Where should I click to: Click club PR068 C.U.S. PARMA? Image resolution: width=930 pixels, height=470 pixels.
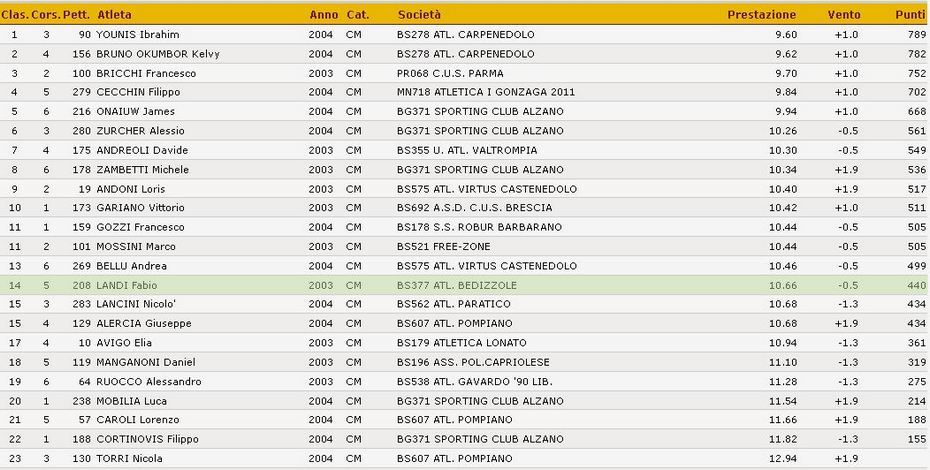[450, 74]
